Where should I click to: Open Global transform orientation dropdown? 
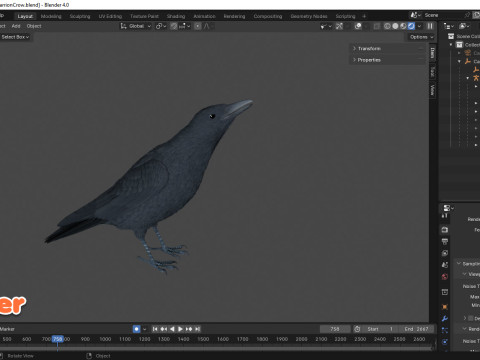click(136, 26)
